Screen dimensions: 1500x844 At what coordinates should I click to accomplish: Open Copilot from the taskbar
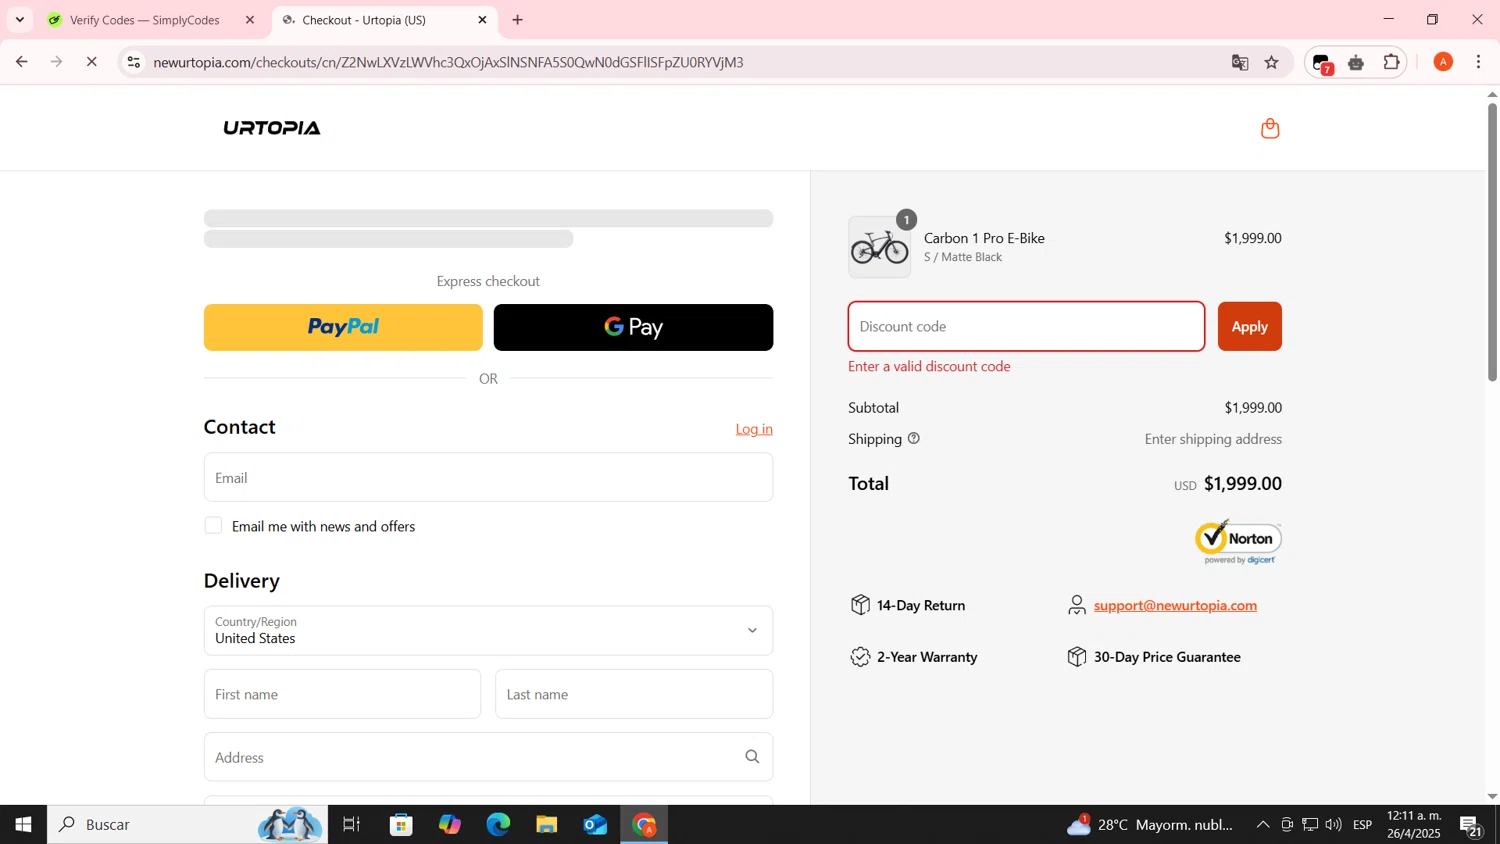coord(450,825)
